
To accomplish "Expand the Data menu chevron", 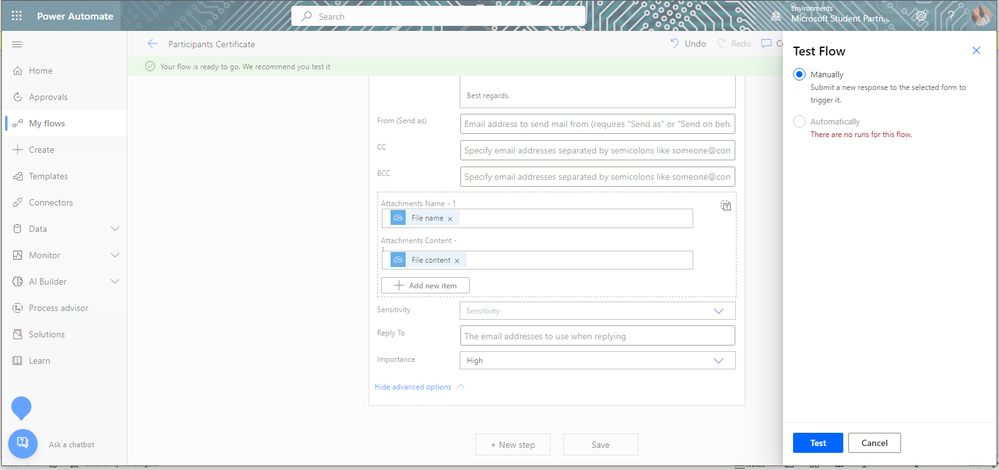I will click(115, 229).
